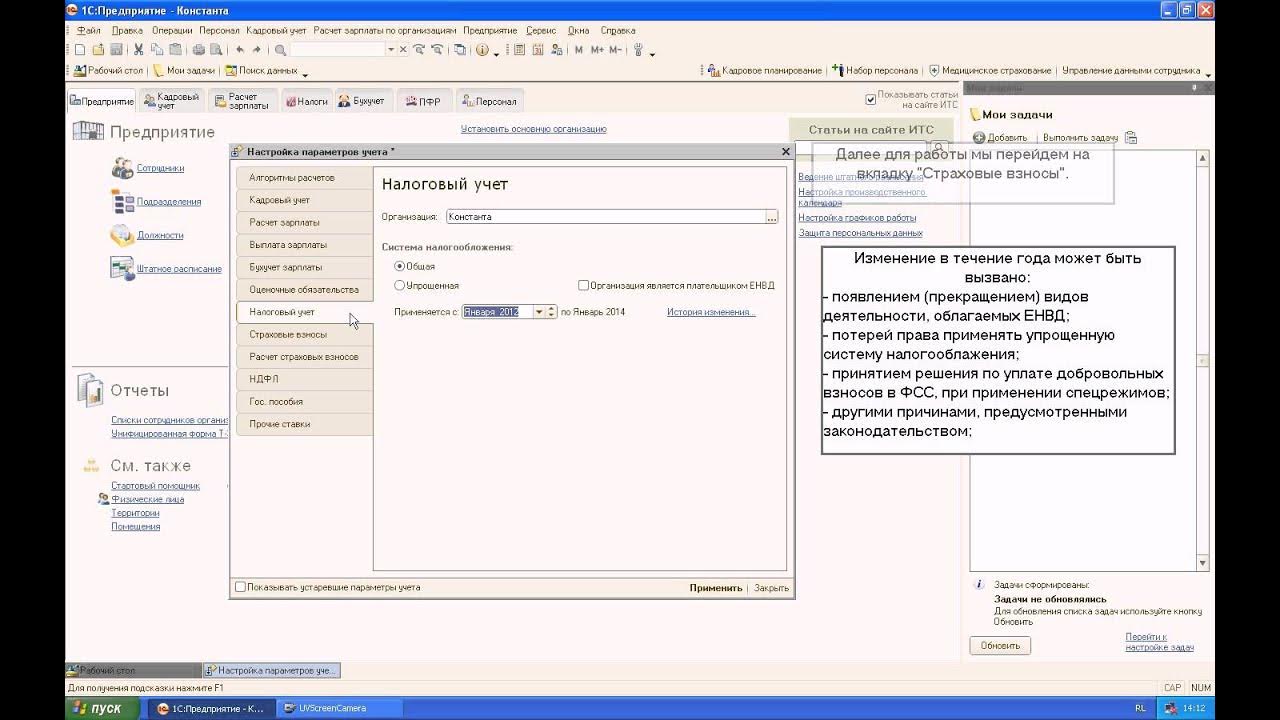The width and height of the screenshot is (1280, 720).
Task: Clear search with the X icon
Action: coord(403,49)
